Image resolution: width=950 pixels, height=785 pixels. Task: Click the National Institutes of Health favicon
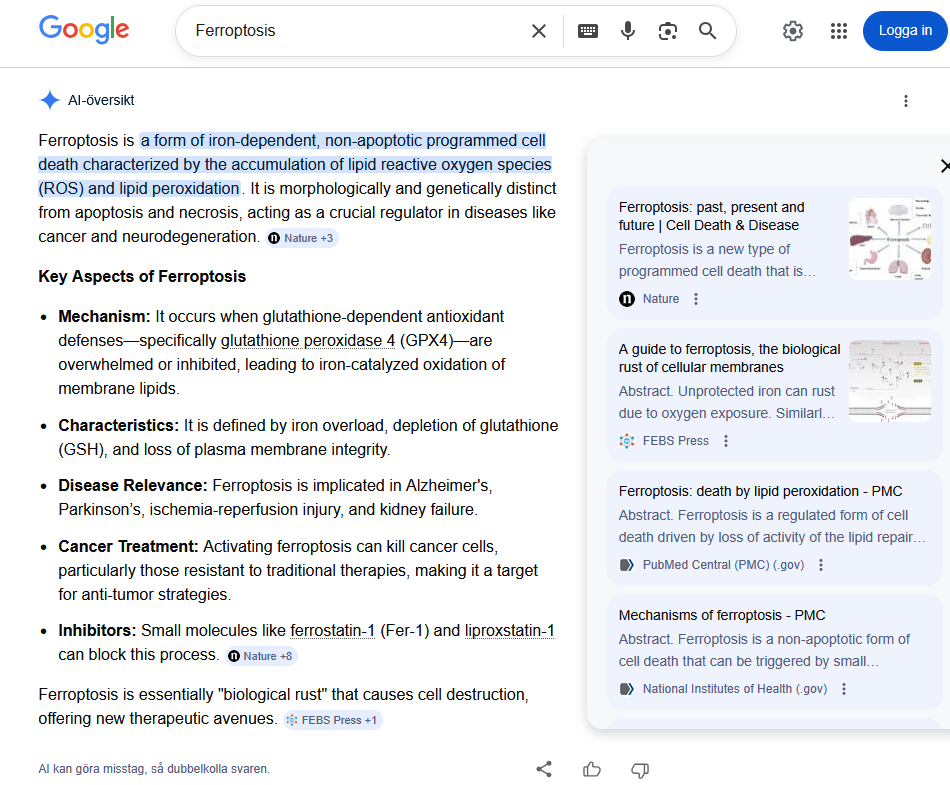click(627, 689)
